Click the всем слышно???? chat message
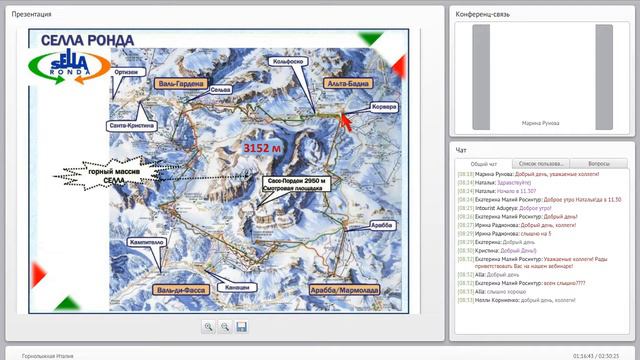Screen dimensions: 640x360 pos(521,283)
